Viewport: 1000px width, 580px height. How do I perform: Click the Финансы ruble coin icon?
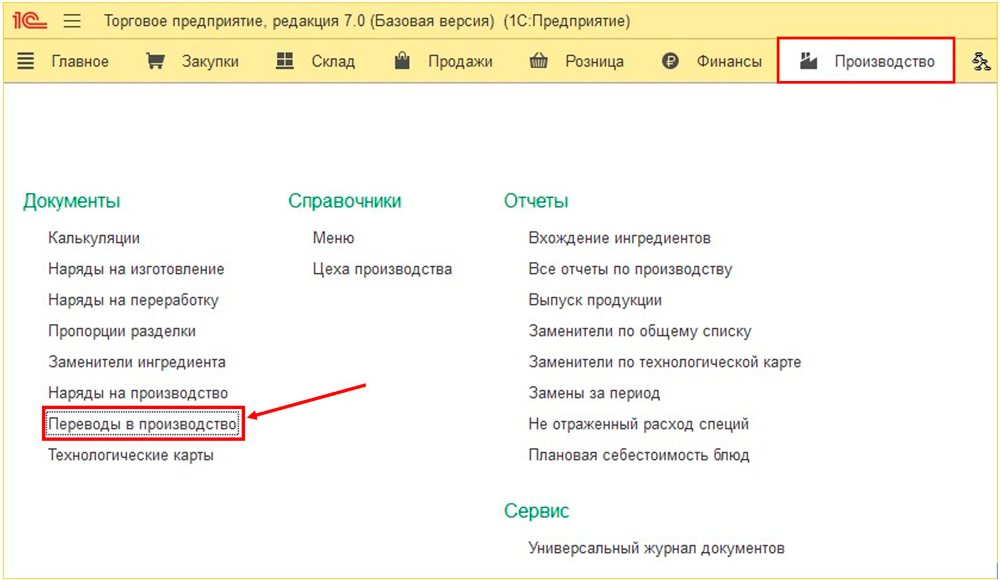click(x=670, y=62)
